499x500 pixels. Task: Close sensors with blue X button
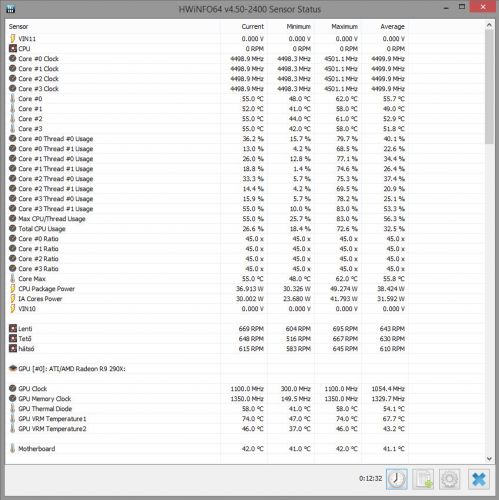pos(479,479)
